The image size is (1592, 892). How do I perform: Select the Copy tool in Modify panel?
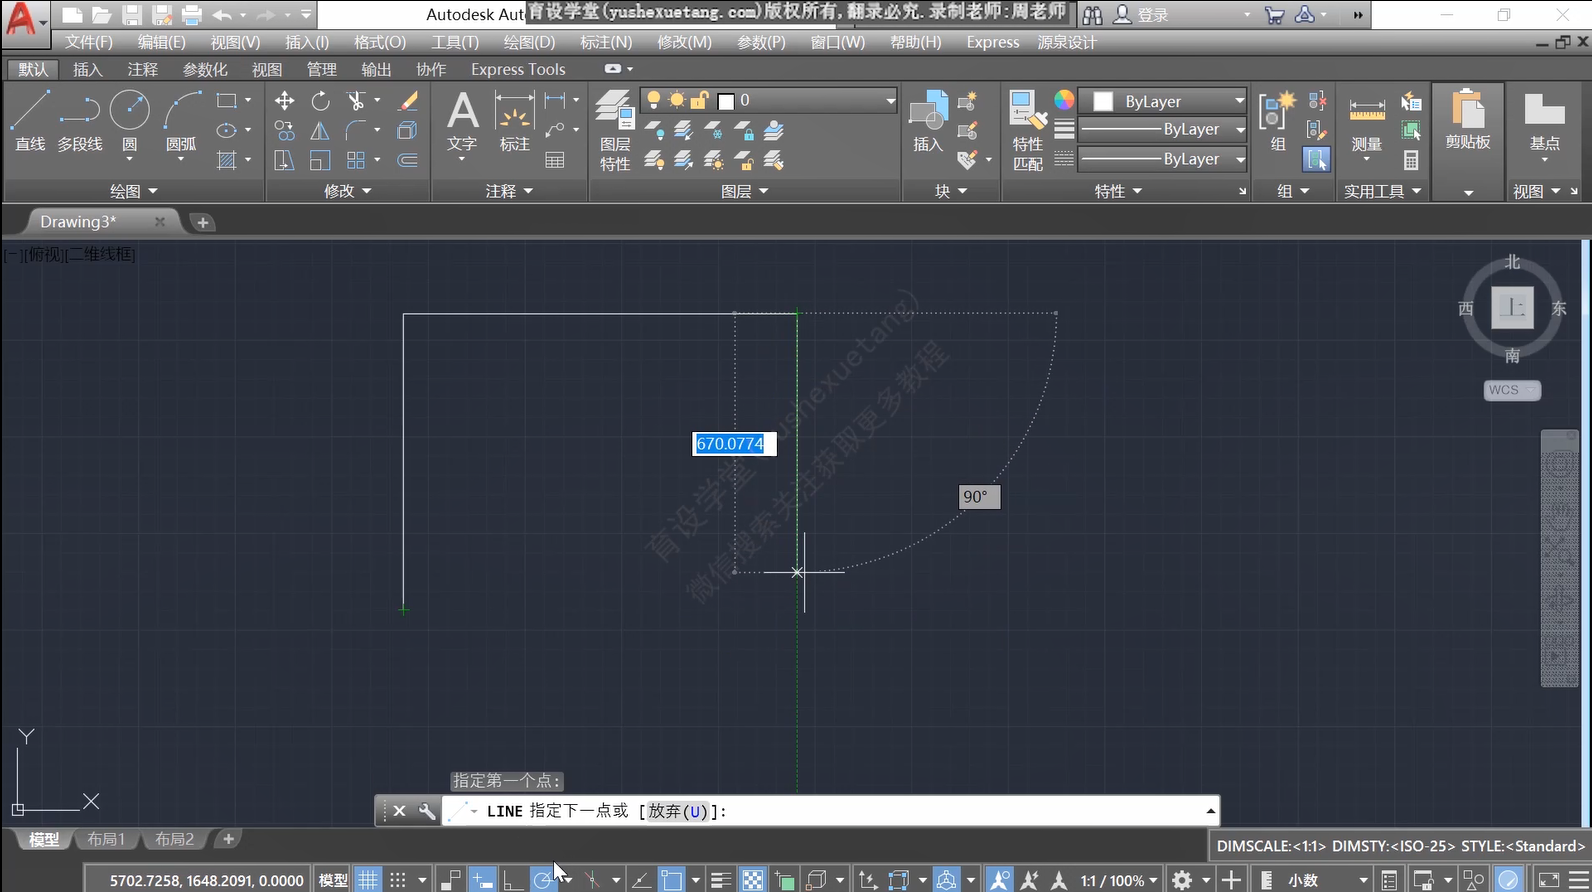(x=285, y=131)
